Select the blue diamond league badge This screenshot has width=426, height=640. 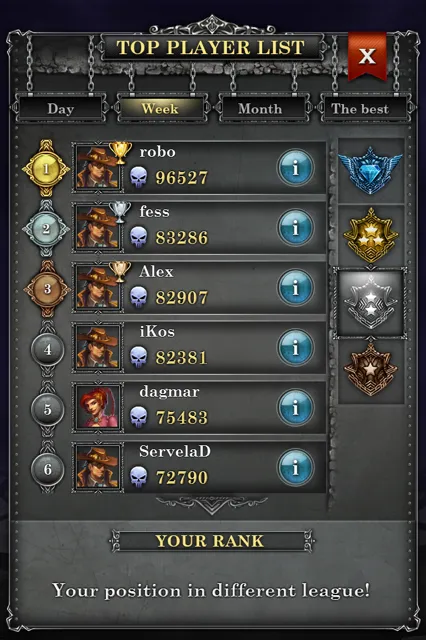click(371, 171)
